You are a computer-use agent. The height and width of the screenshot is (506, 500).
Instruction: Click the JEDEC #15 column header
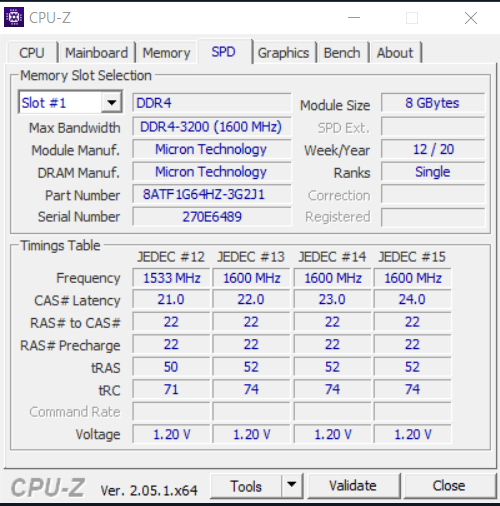click(412, 257)
